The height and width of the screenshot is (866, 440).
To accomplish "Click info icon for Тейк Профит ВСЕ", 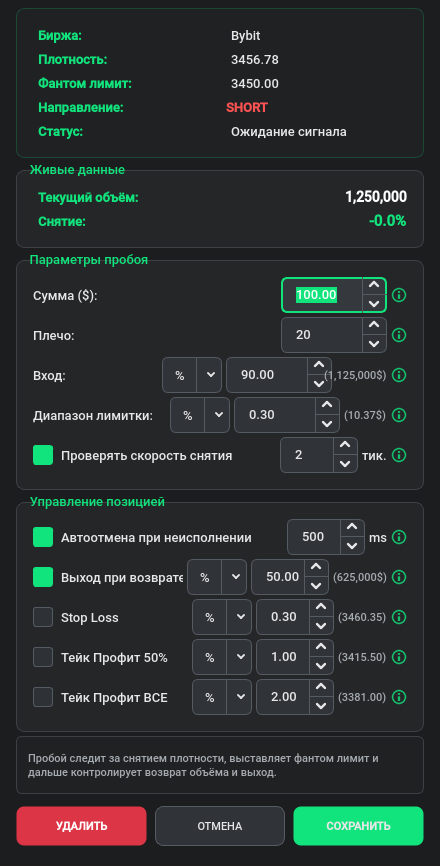I will (399, 697).
